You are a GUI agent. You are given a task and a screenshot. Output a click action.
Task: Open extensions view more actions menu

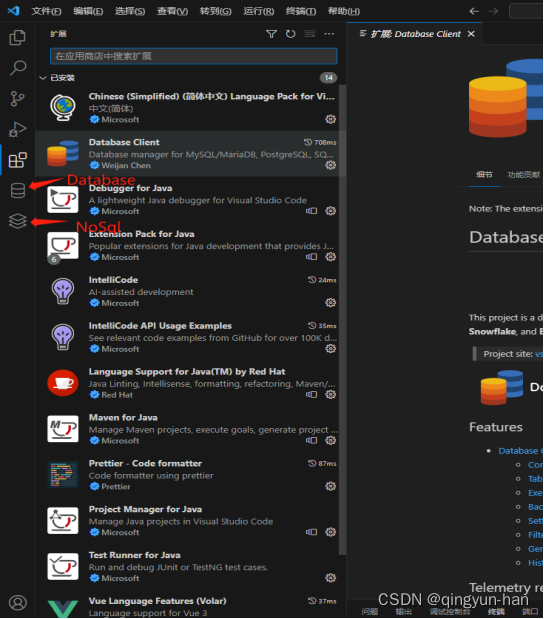point(329,34)
